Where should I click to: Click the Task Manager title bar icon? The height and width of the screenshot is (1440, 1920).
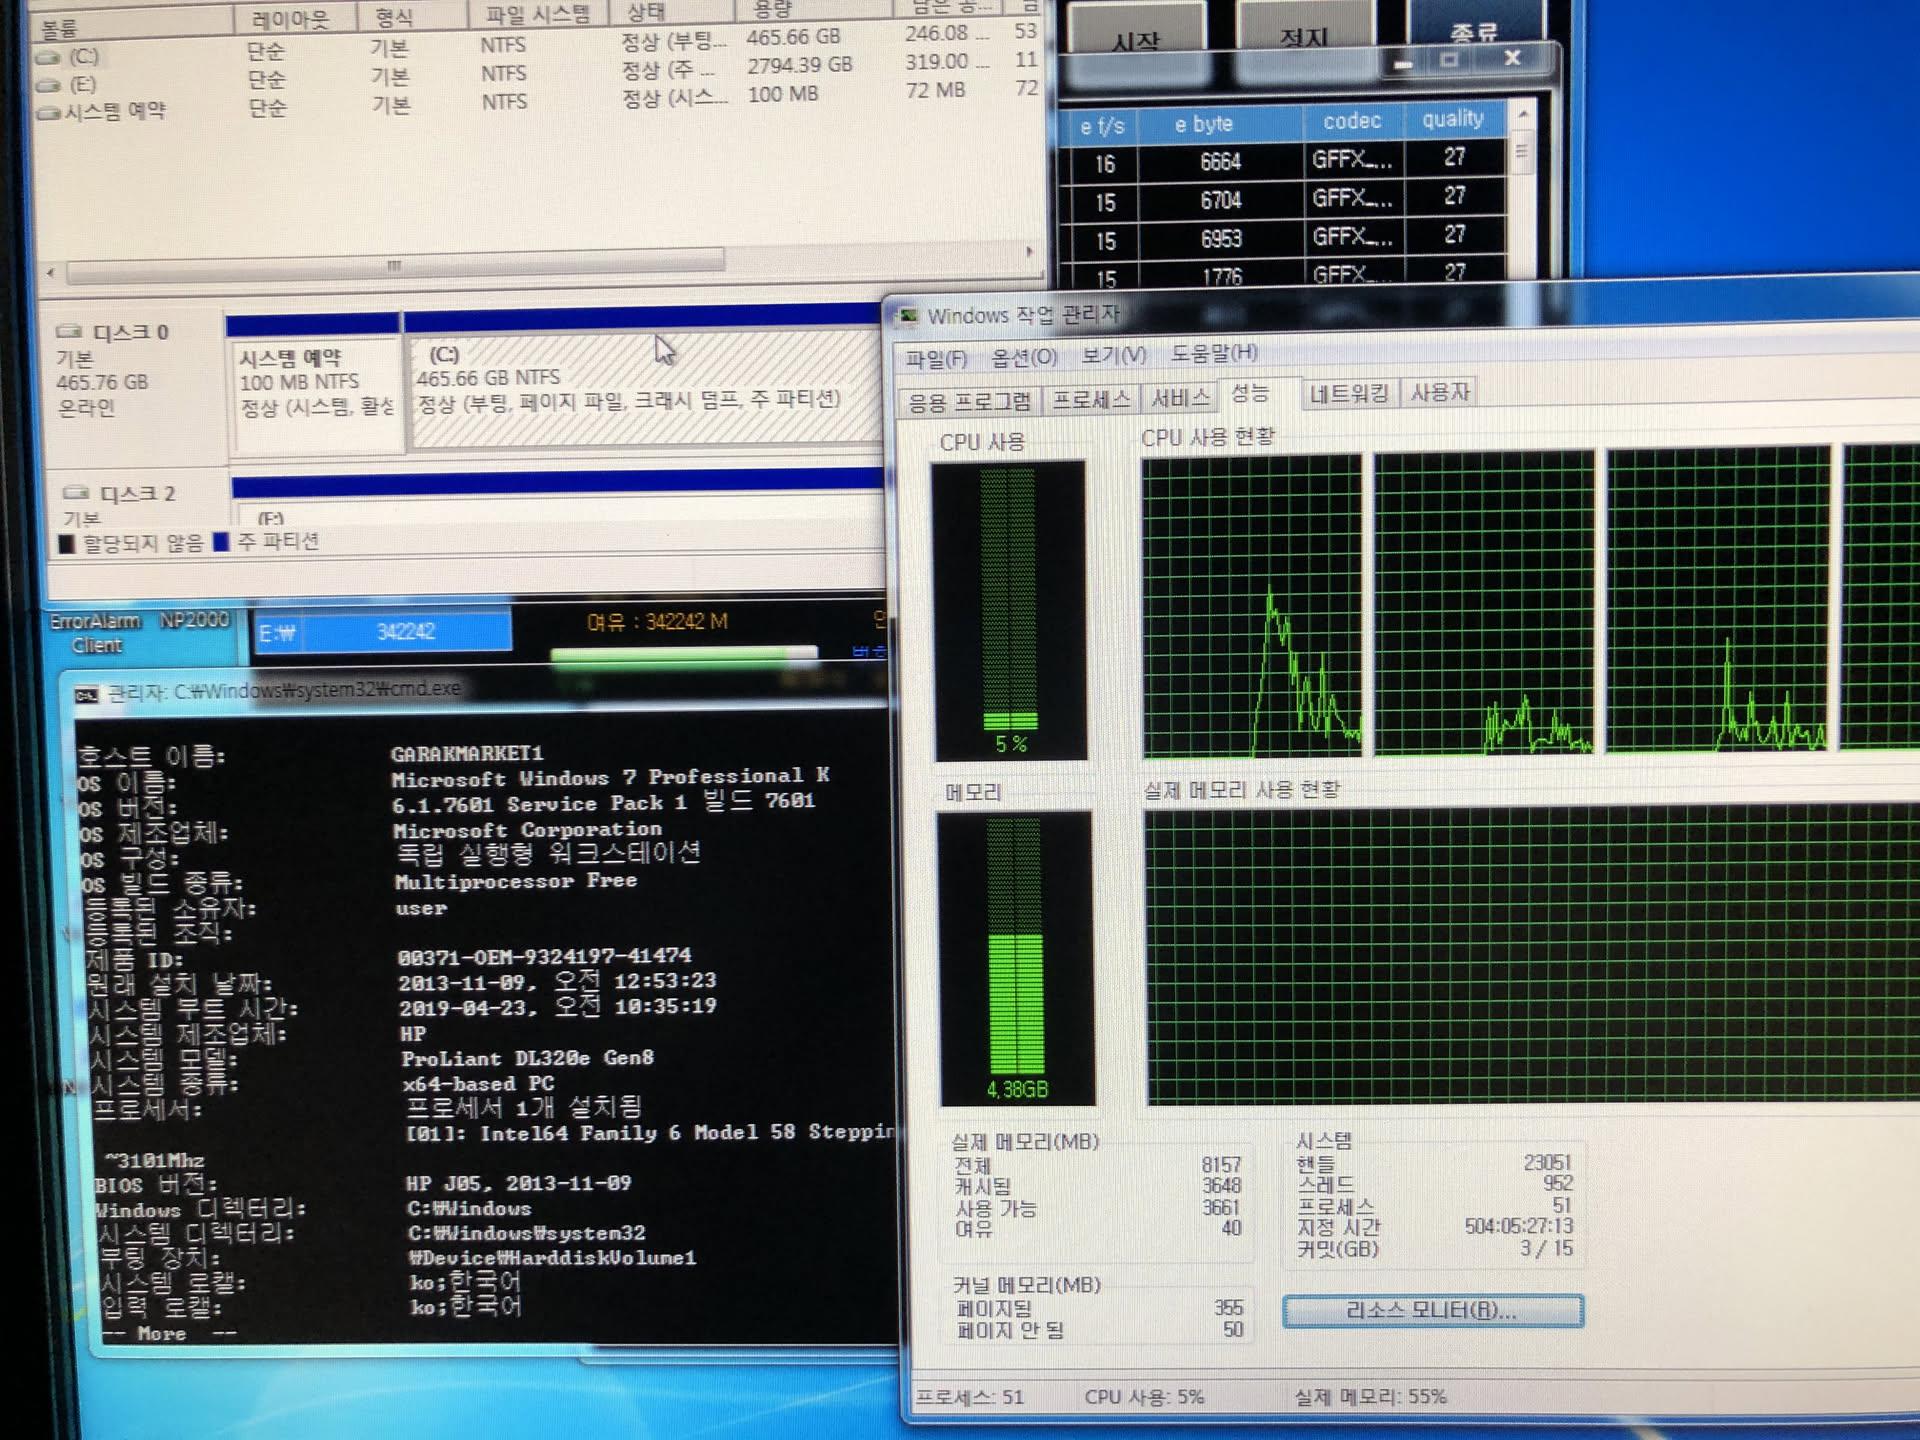tap(908, 316)
